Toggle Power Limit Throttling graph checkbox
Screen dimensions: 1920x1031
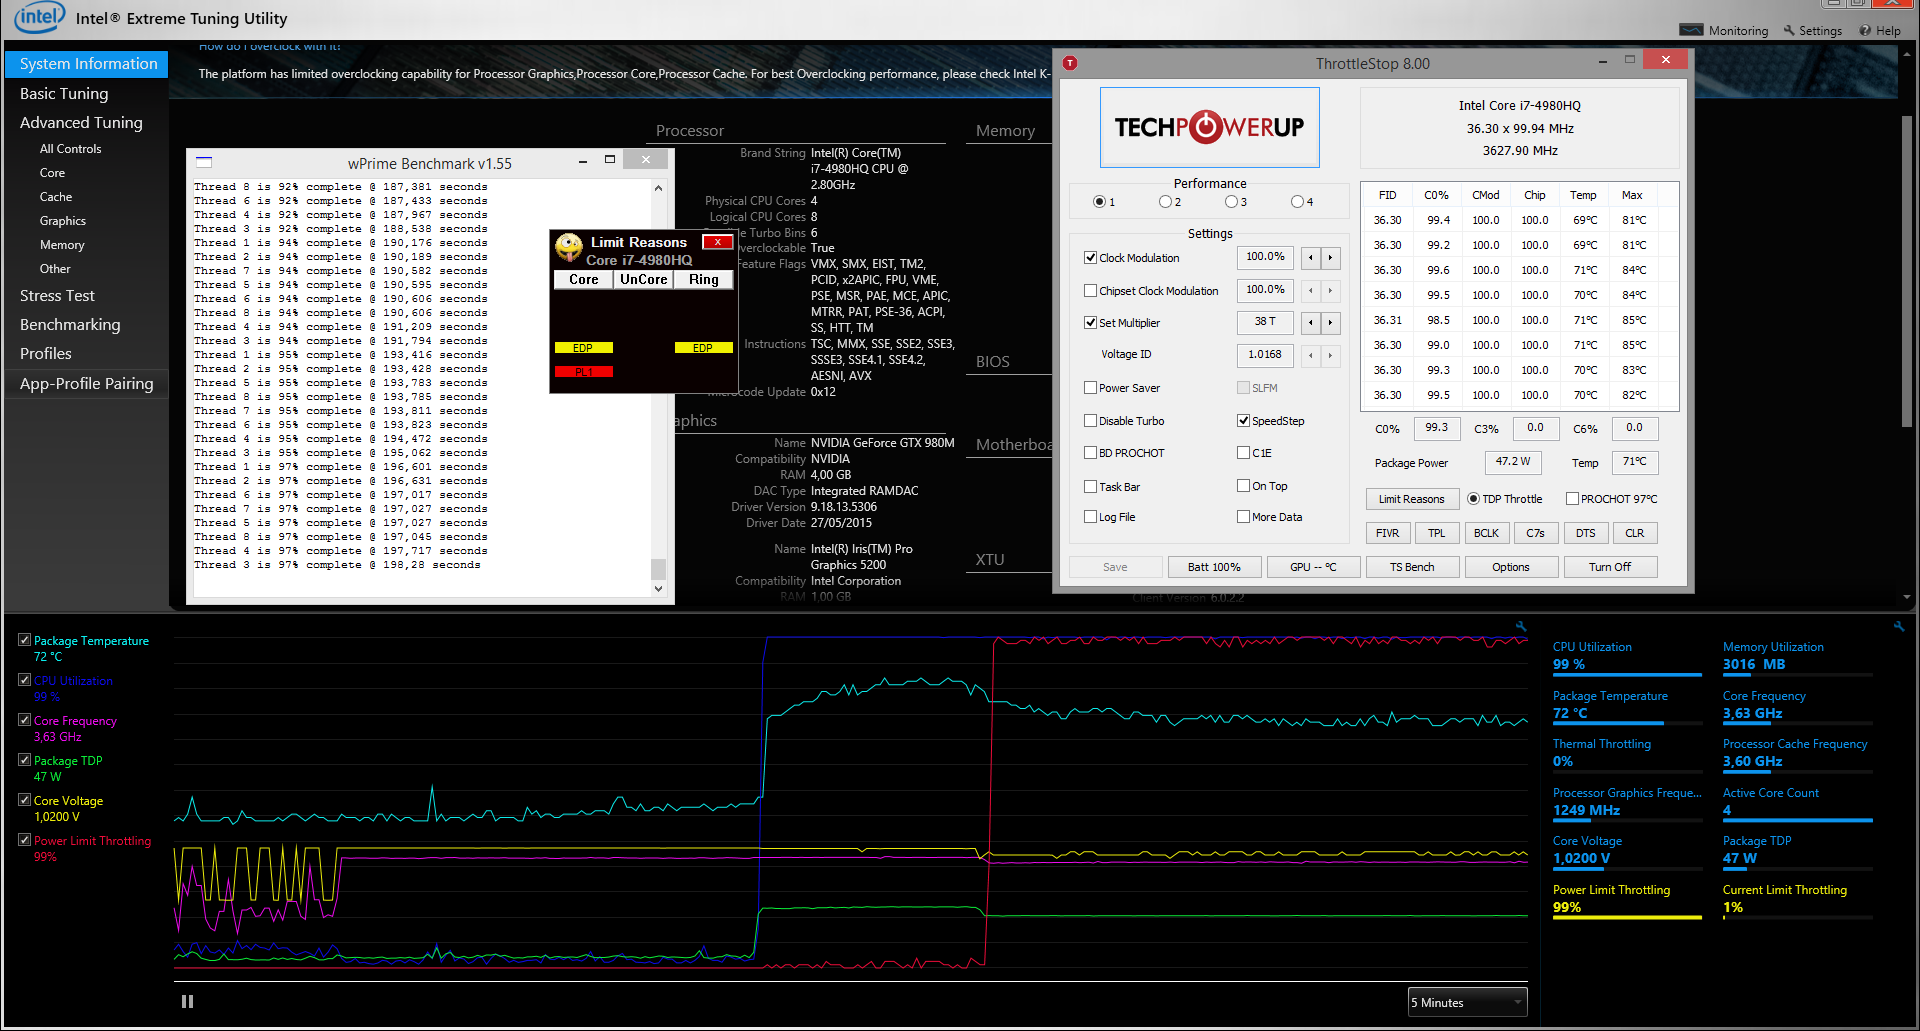point(25,840)
